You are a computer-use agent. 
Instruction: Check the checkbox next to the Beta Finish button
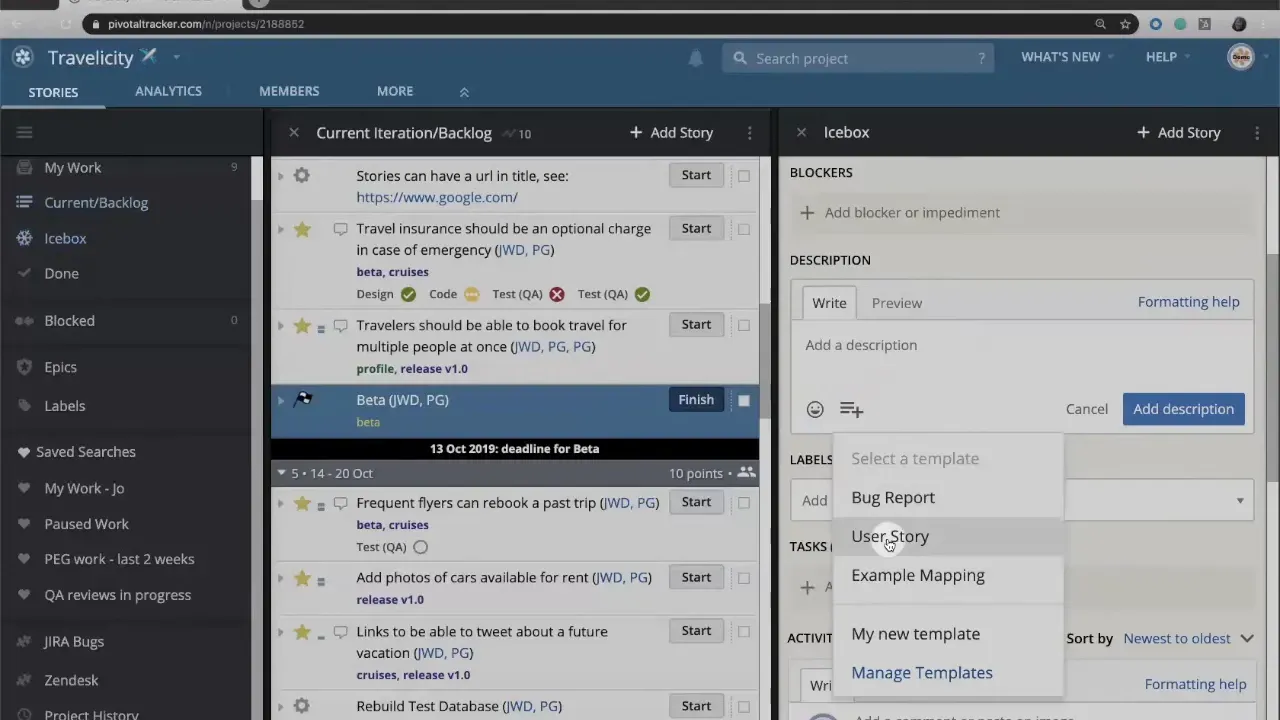coord(744,399)
